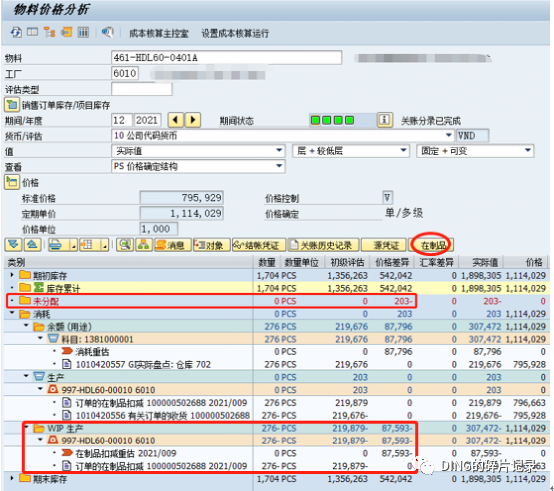Click the 关账历史记录 button
Image resolution: width=554 pixels, height=491 pixels.
(323, 244)
